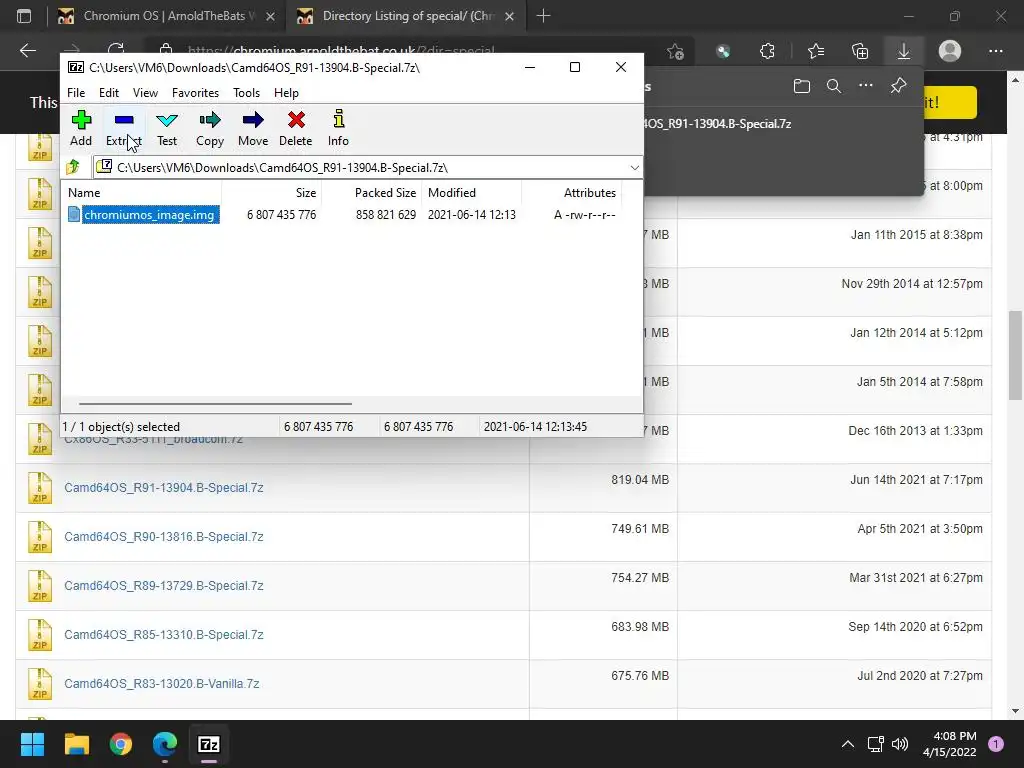Open the Camd64OS_R83-13020.B-Vanilla.7z download link

click(x=162, y=684)
